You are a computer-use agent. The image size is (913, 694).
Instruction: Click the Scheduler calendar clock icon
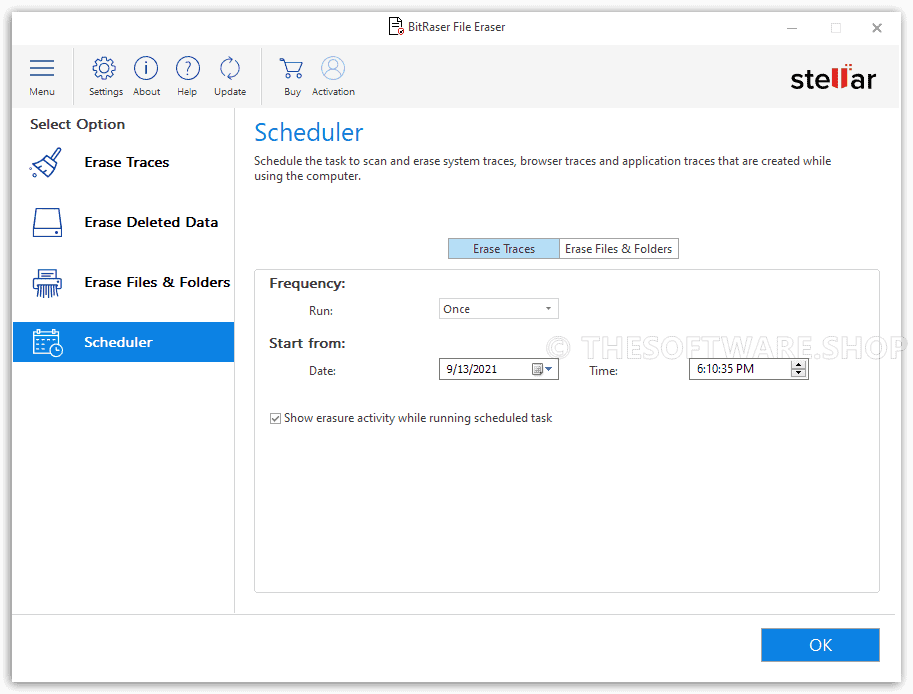click(x=48, y=342)
